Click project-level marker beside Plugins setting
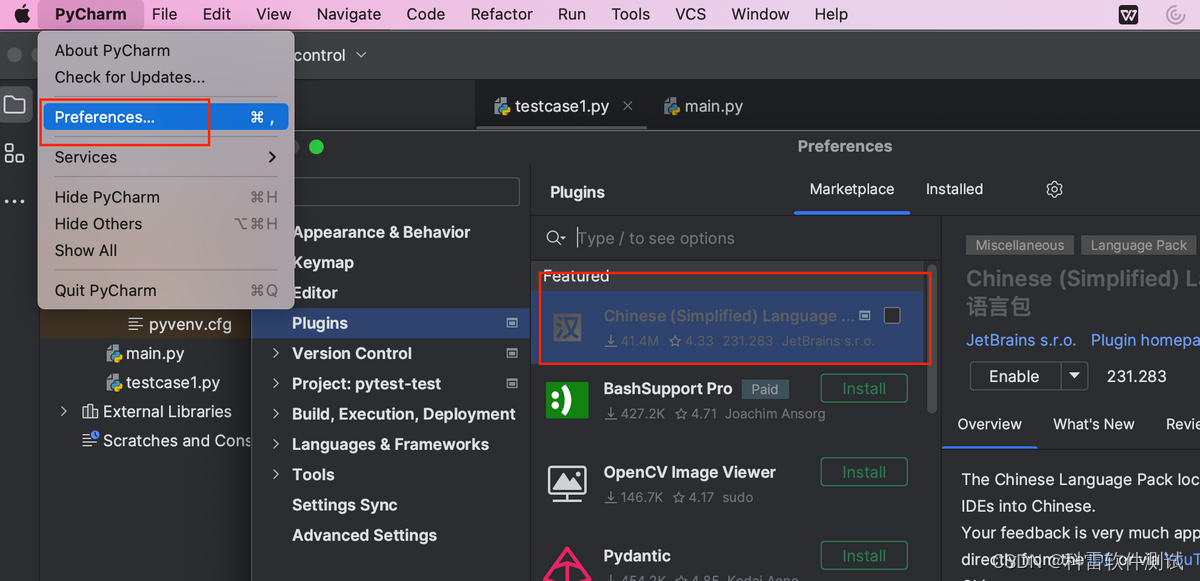Screen dimensions: 1200x581 pyautogui.click(x=512, y=323)
